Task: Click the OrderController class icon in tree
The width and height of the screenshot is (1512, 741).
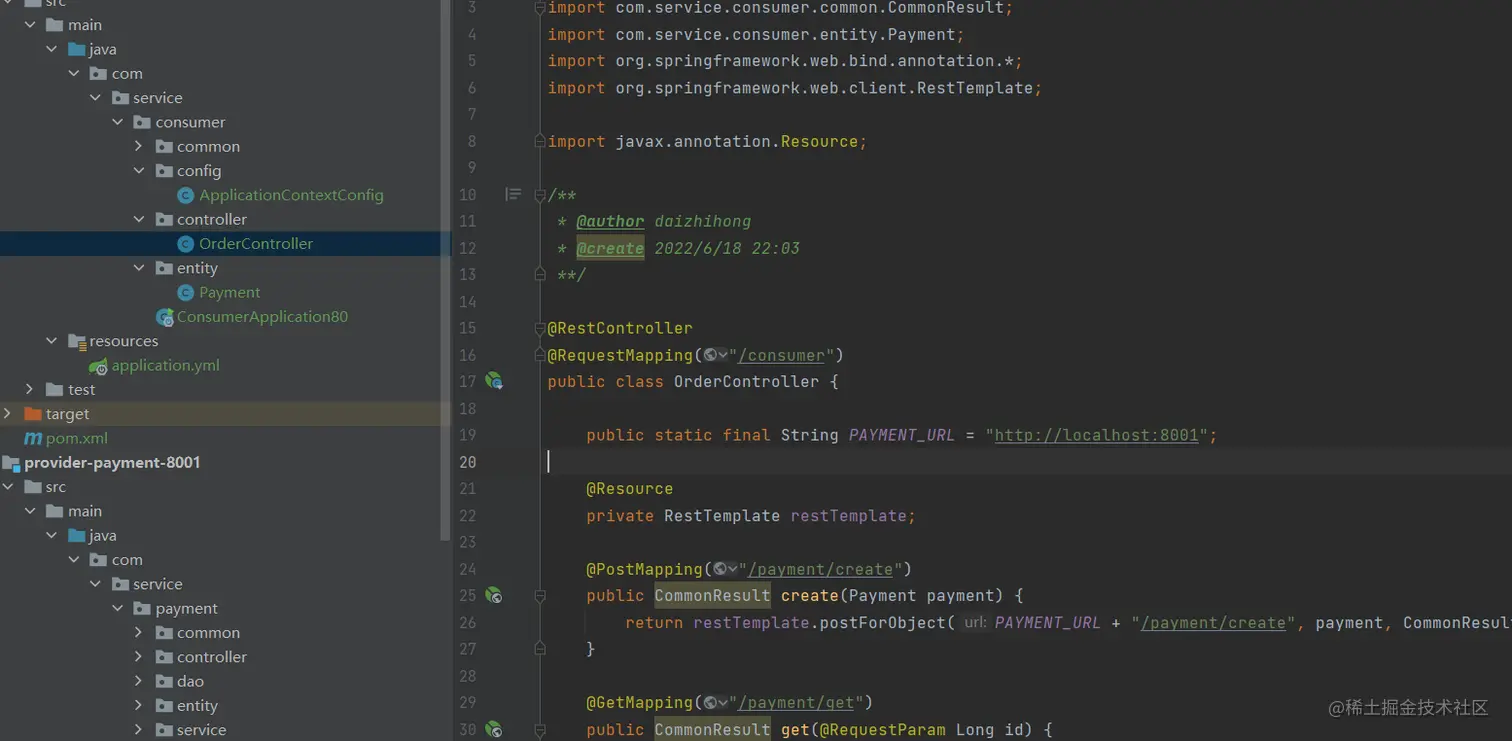Action: coord(185,244)
